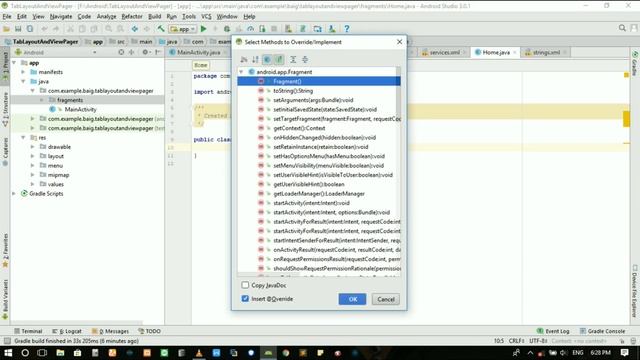Uncheck the Insert @Override checkbox
Image resolution: width=640 pixels, height=360 pixels.
pos(245,298)
